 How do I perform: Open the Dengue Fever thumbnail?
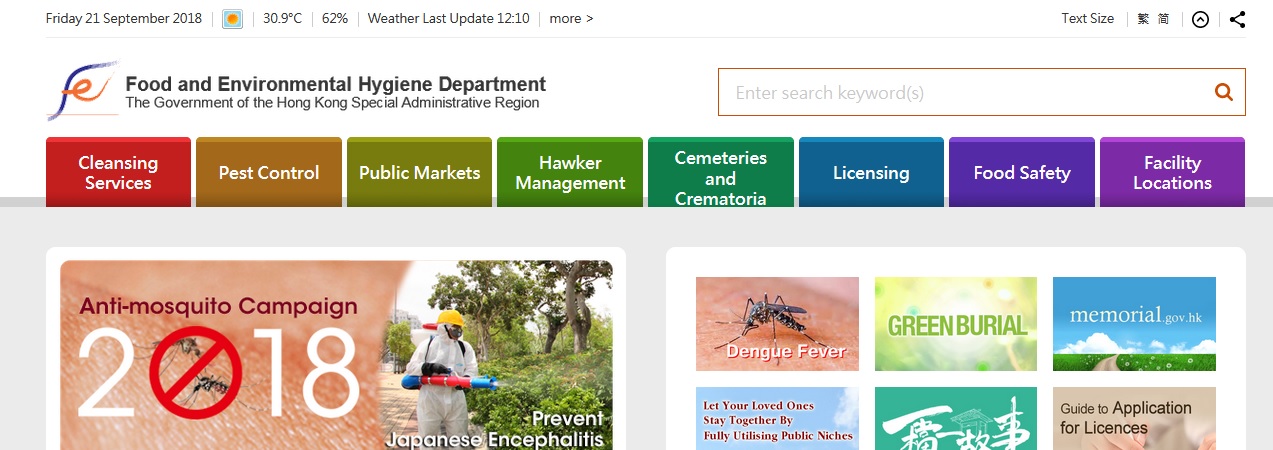pos(777,324)
